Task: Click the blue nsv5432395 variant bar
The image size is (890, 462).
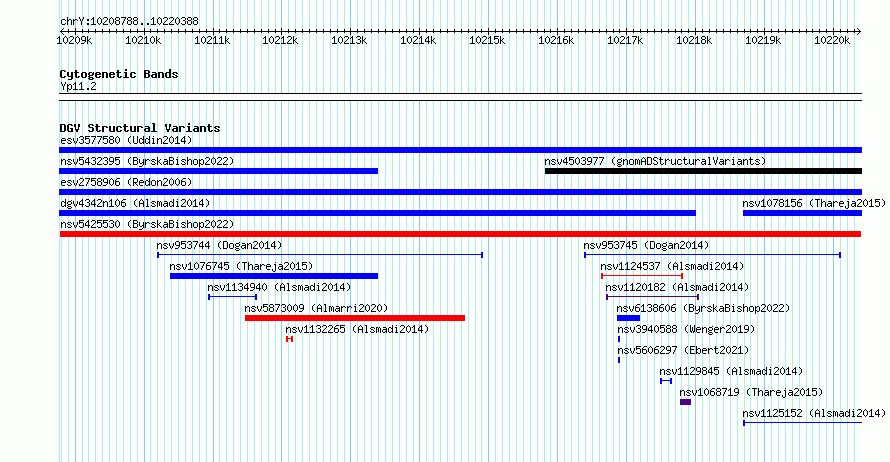Action: tap(219, 171)
